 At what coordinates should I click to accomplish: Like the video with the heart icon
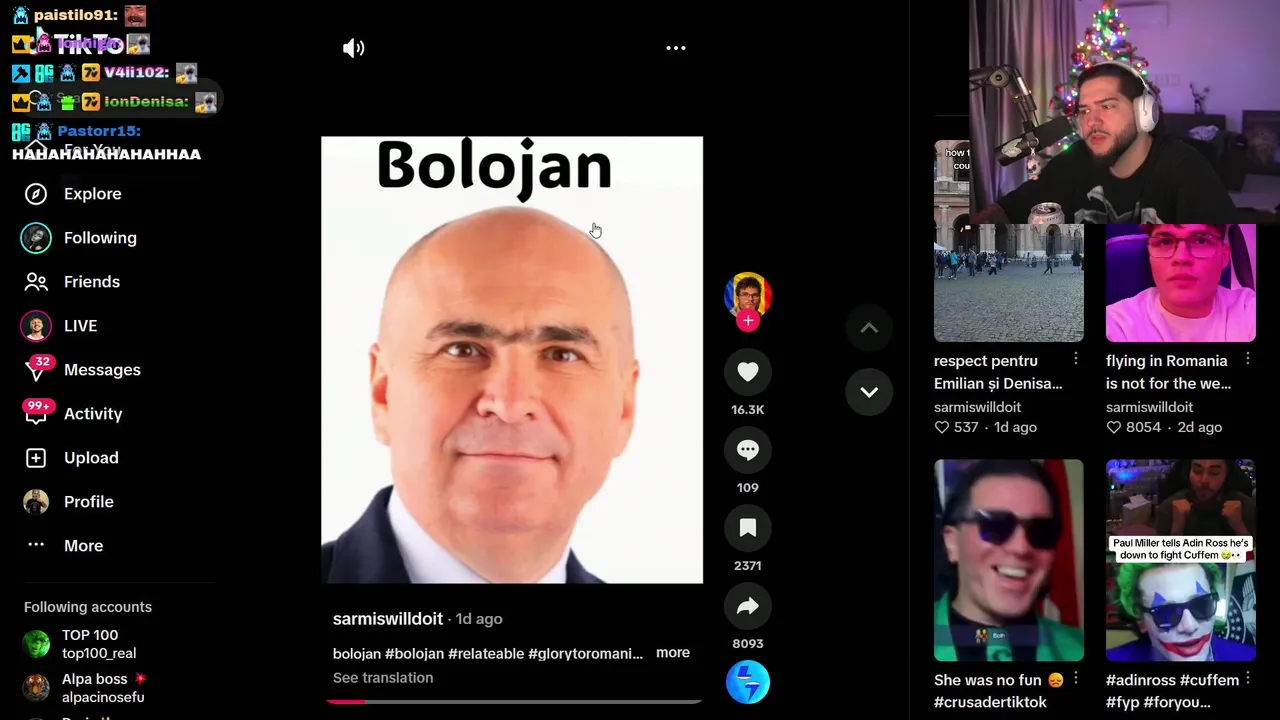coord(748,372)
